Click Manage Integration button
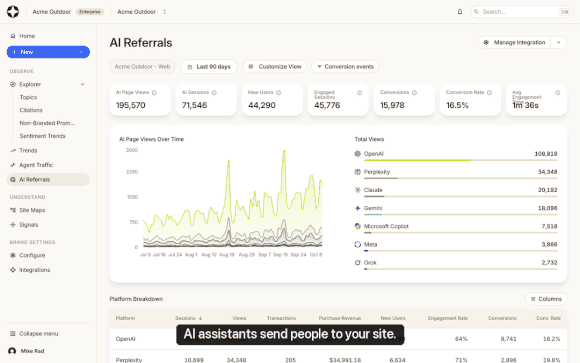Screen dimensions: 580x363 point(514,43)
